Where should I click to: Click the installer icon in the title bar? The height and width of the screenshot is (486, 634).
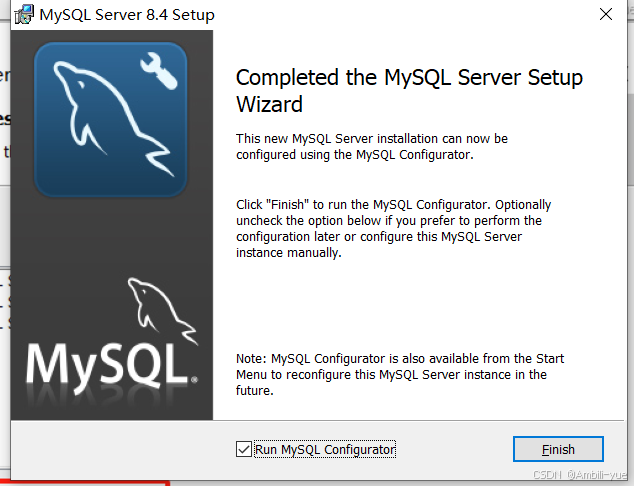tap(24, 15)
